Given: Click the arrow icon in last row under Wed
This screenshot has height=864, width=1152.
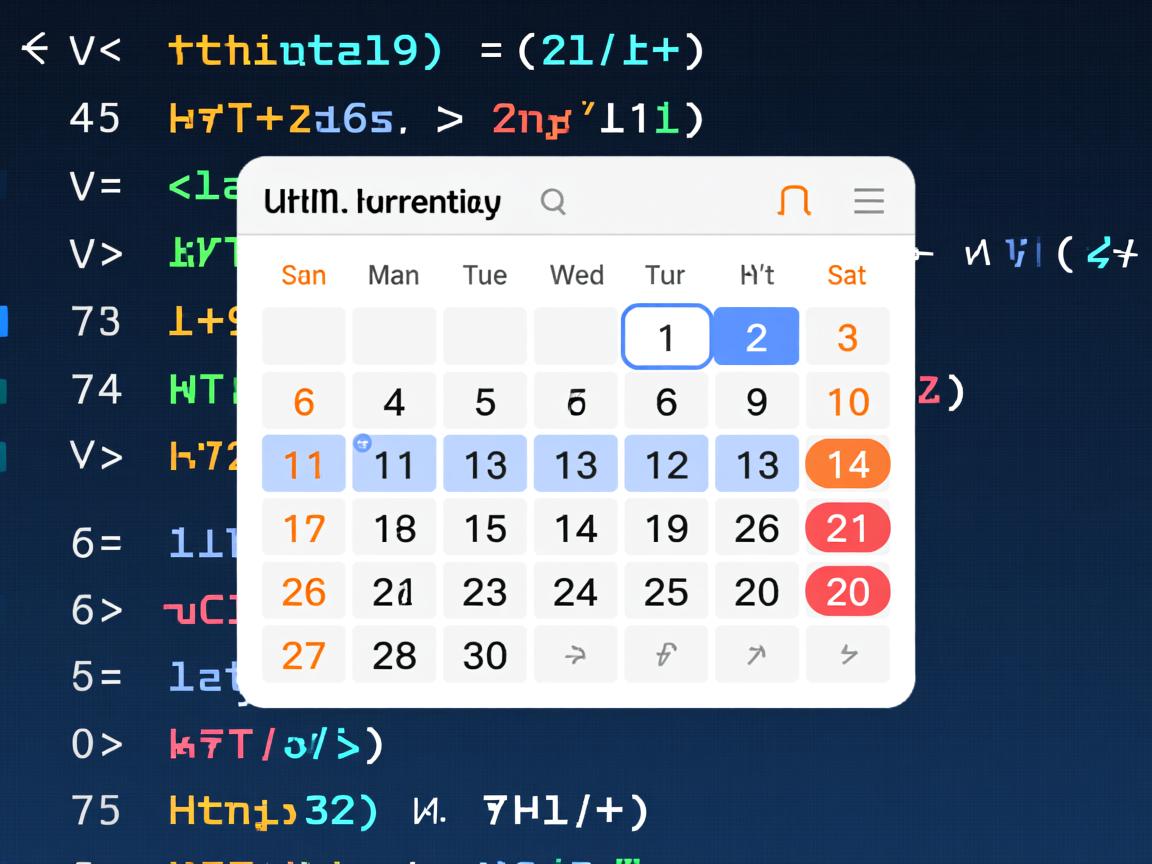Looking at the screenshot, I should tap(575, 655).
